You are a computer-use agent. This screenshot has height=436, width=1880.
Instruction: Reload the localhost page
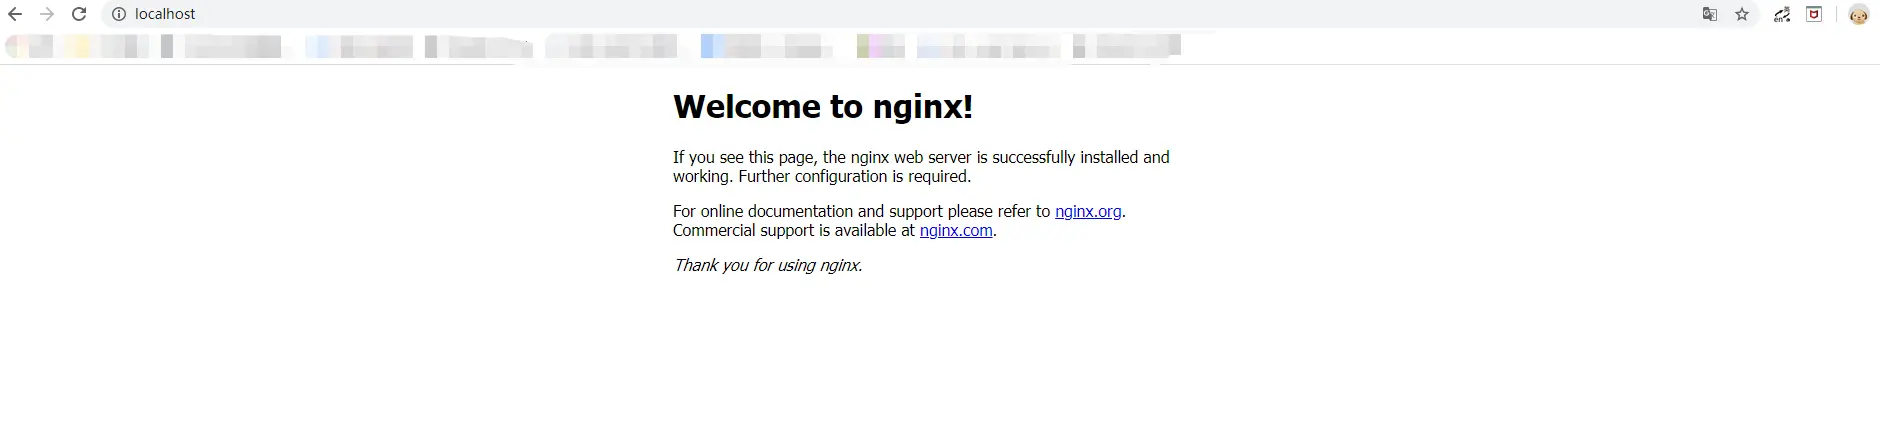pyautogui.click(x=79, y=14)
